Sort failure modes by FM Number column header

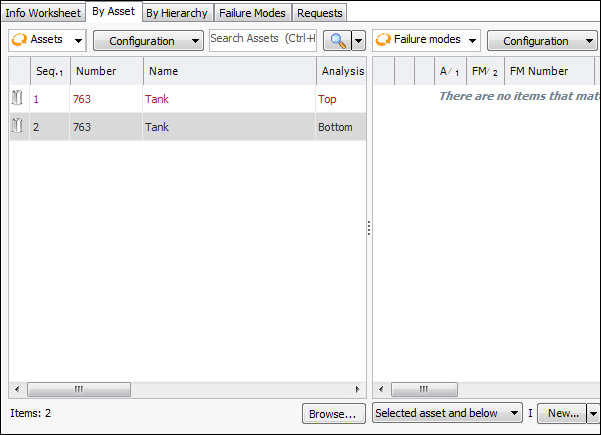click(549, 71)
